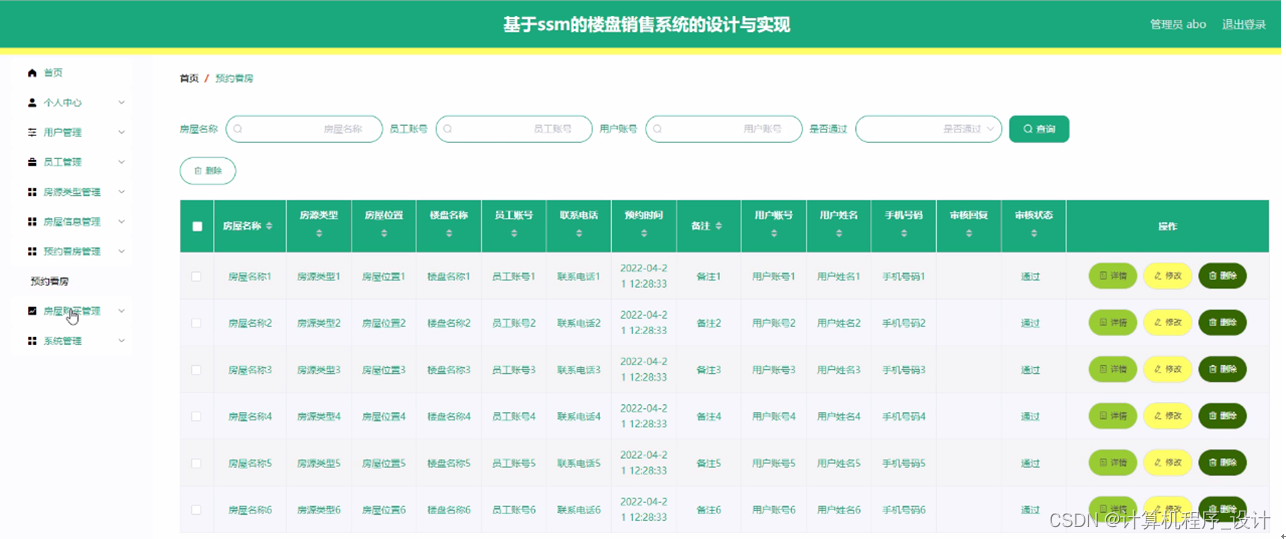Click the sort arrows under the 员工账号 column header
This screenshot has width=1286, height=539.
tap(514, 233)
